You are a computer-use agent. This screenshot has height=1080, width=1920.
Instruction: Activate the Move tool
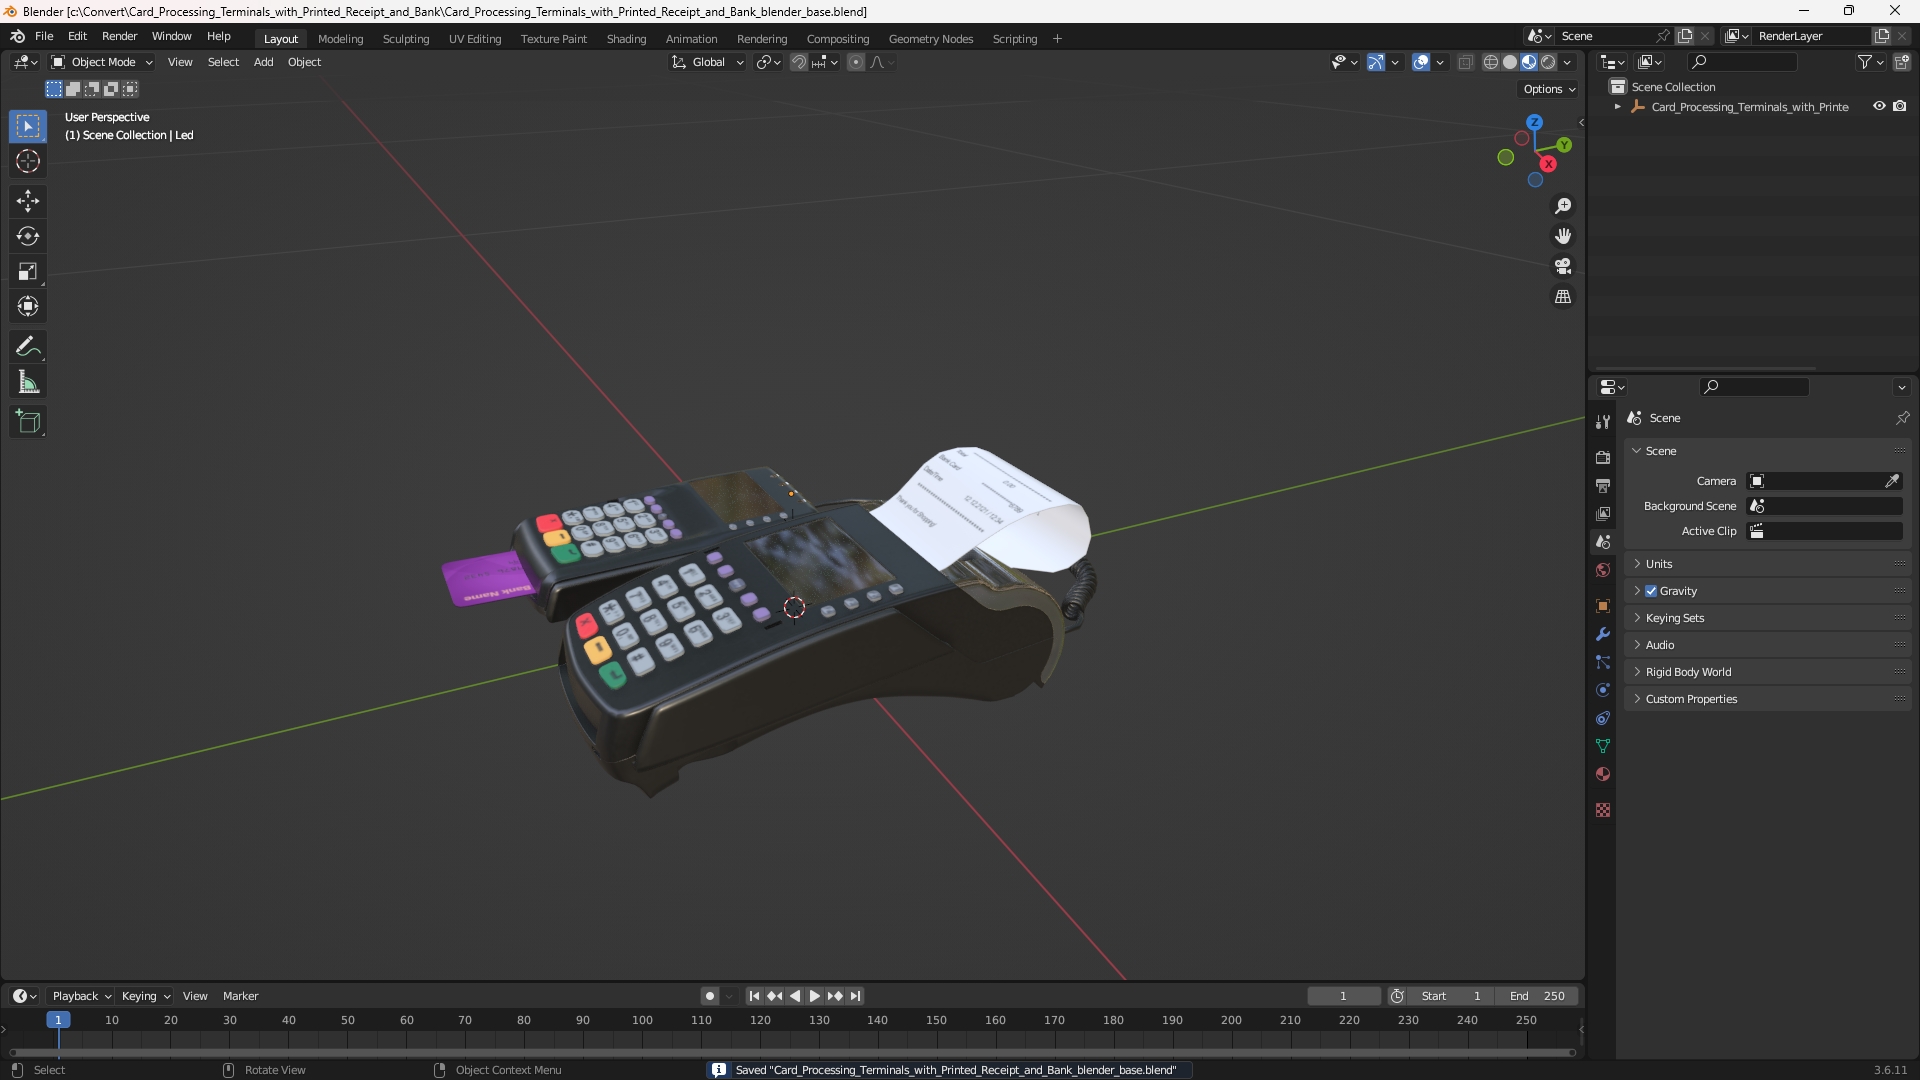(28, 201)
